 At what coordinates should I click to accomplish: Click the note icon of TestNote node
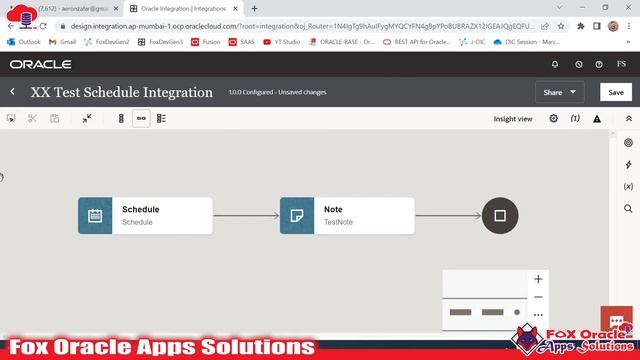[297, 216]
